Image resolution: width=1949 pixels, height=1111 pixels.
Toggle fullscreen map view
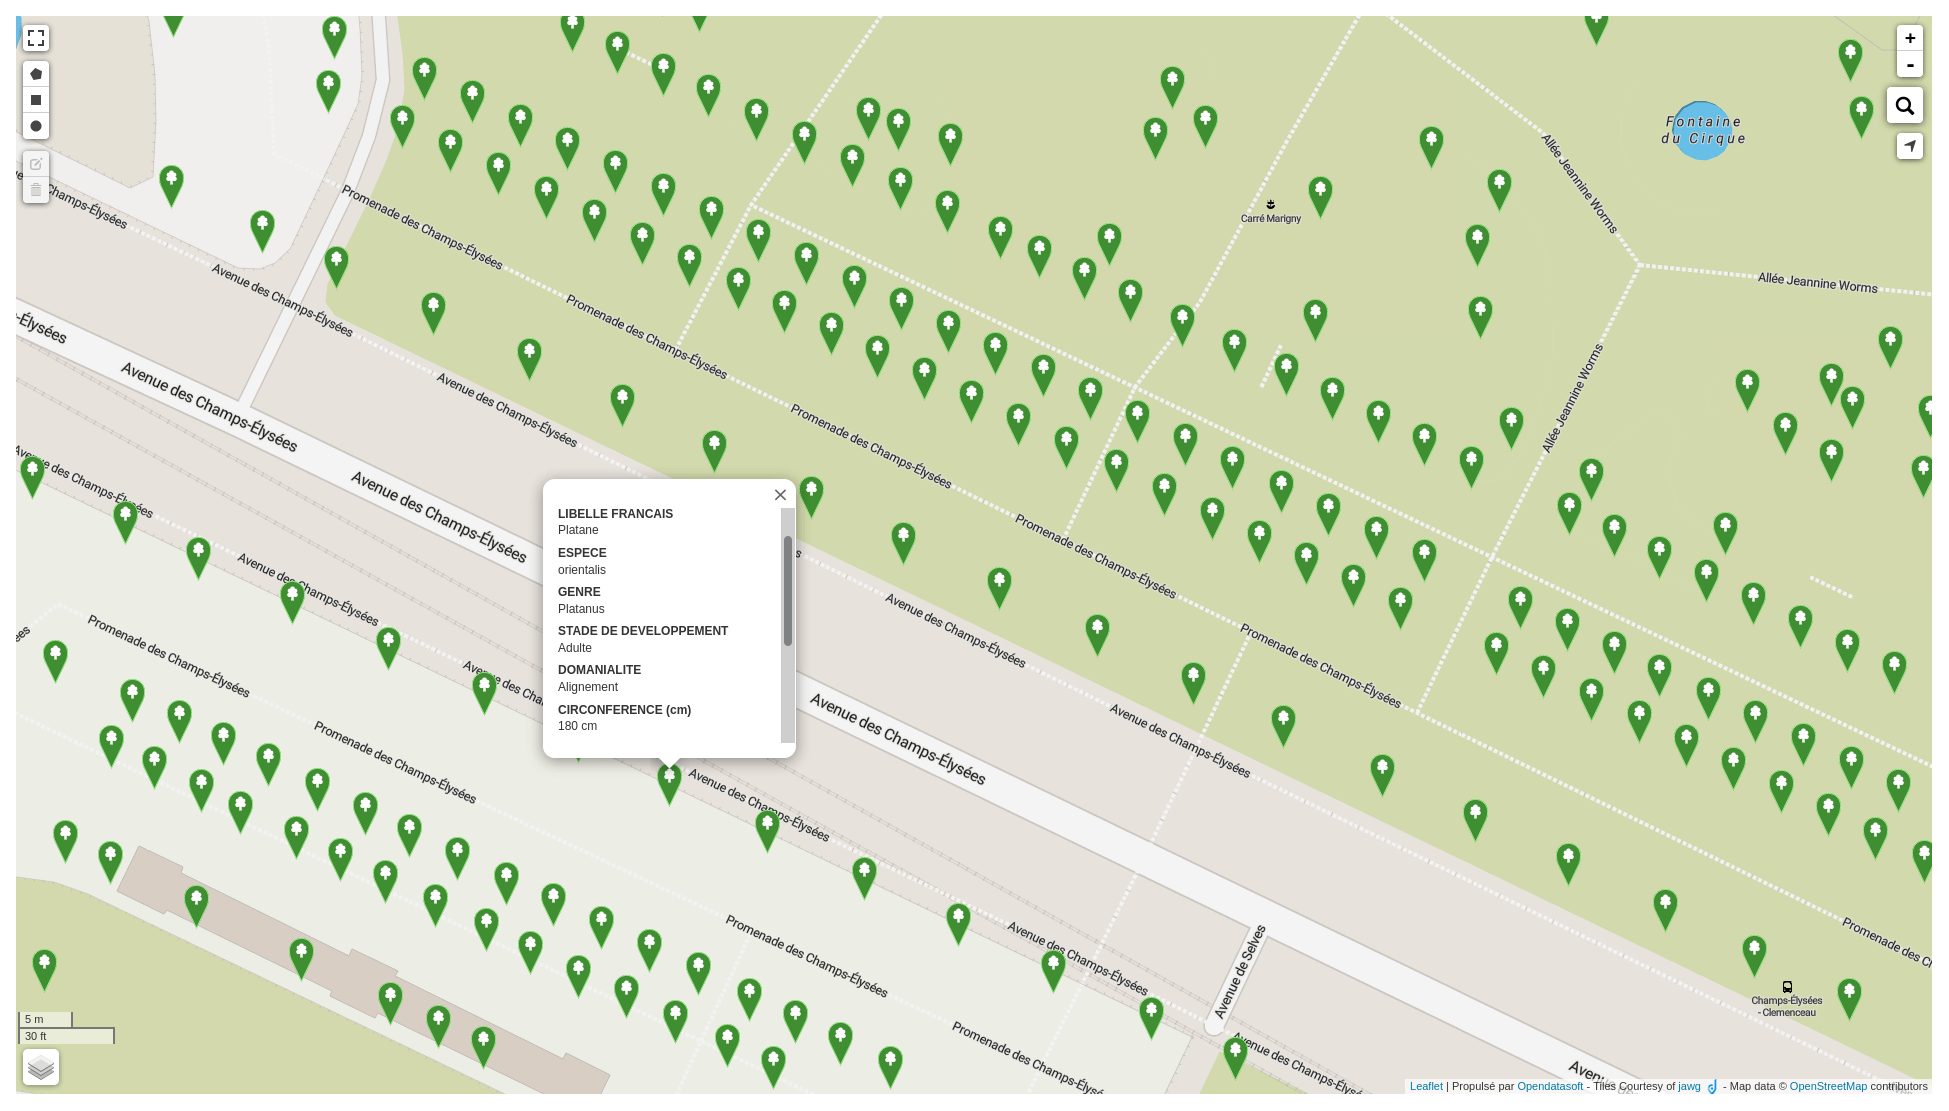click(x=36, y=38)
